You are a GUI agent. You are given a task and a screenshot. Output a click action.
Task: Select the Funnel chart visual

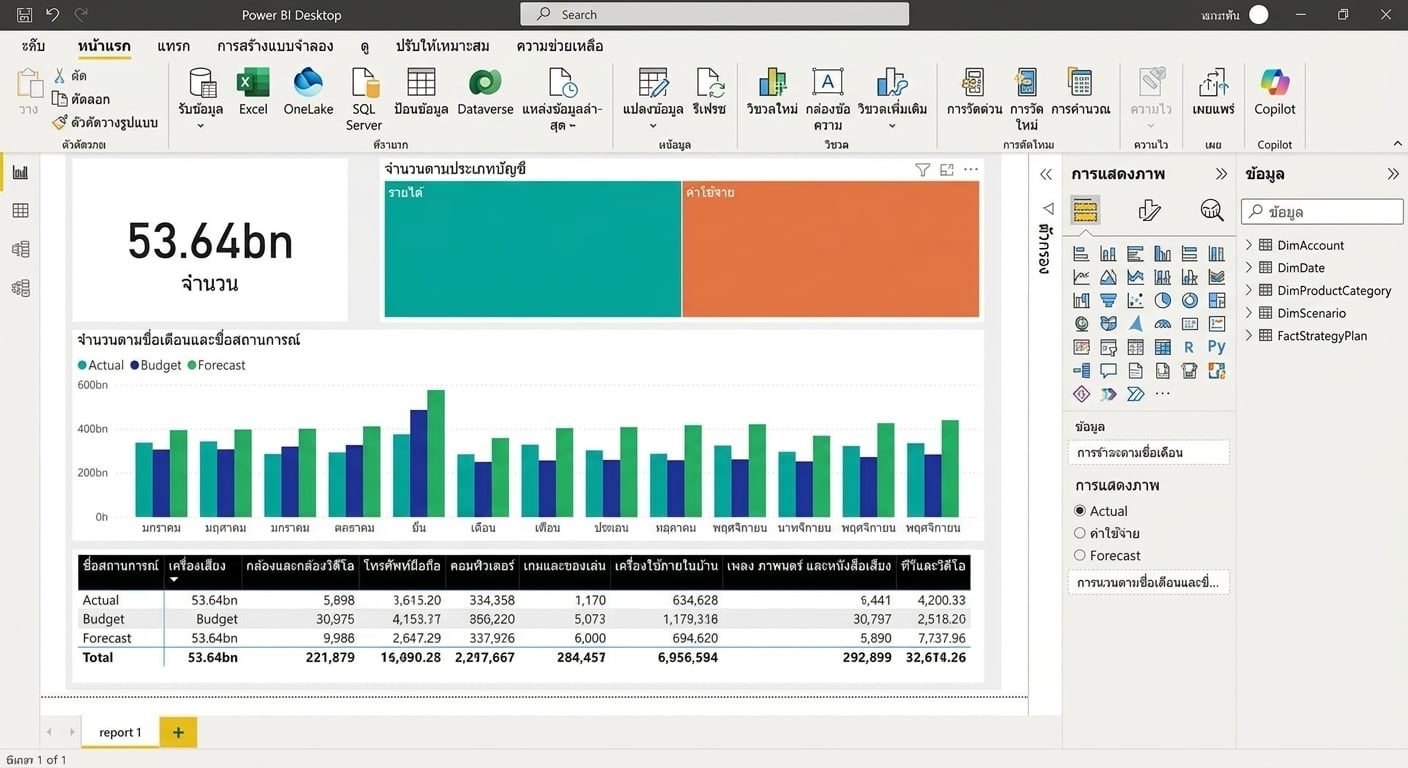(1108, 300)
